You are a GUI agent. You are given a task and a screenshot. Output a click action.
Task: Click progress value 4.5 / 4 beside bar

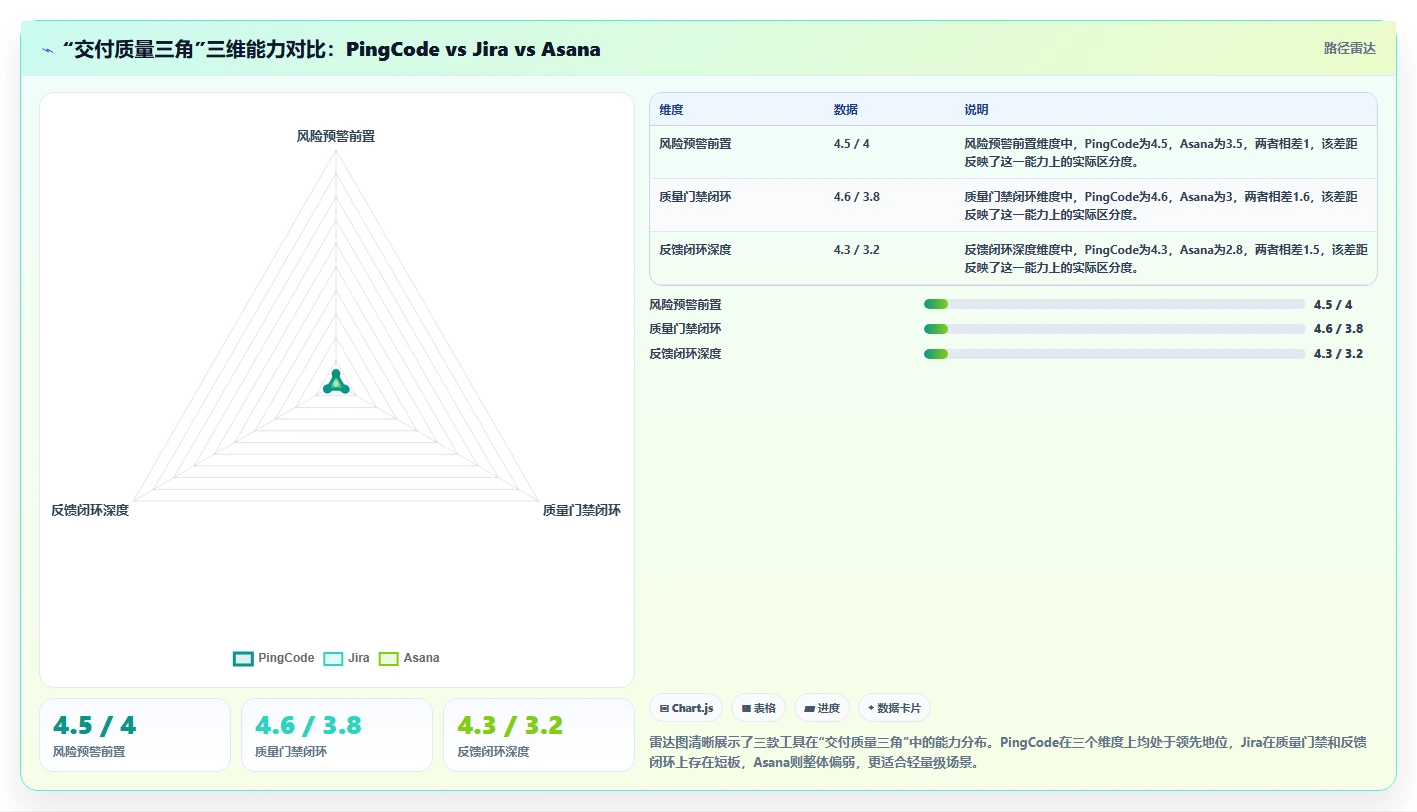point(1333,305)
